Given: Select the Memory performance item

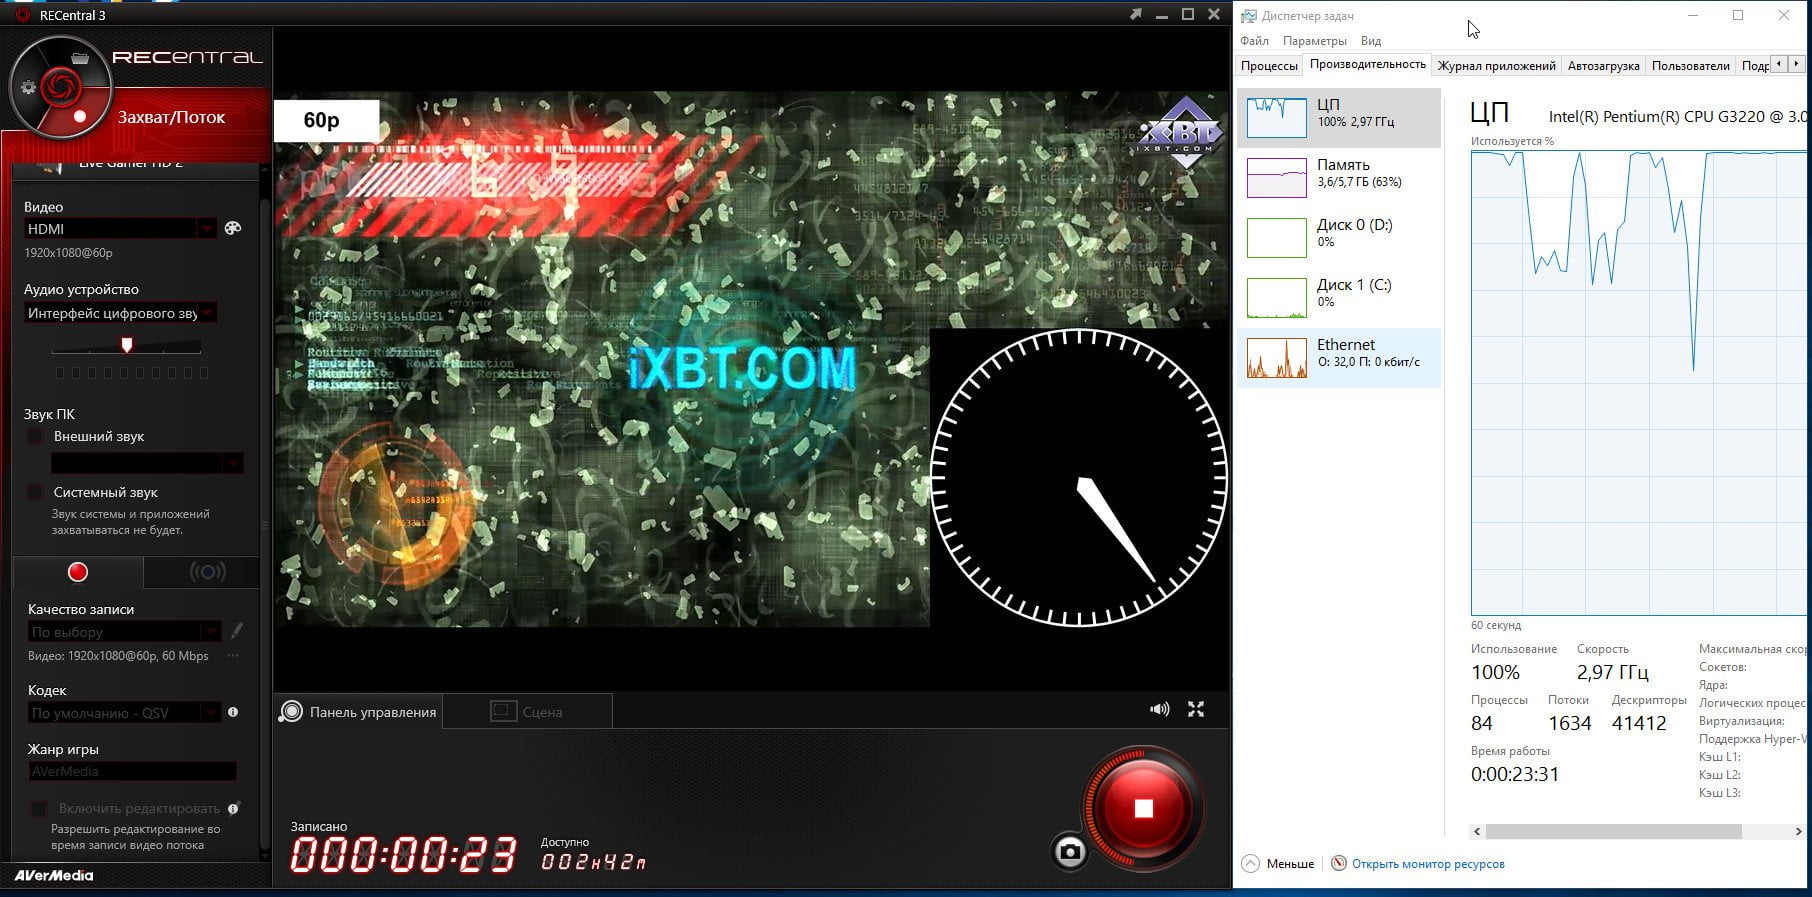Looking at the screenshot, I should point(1339,177).
